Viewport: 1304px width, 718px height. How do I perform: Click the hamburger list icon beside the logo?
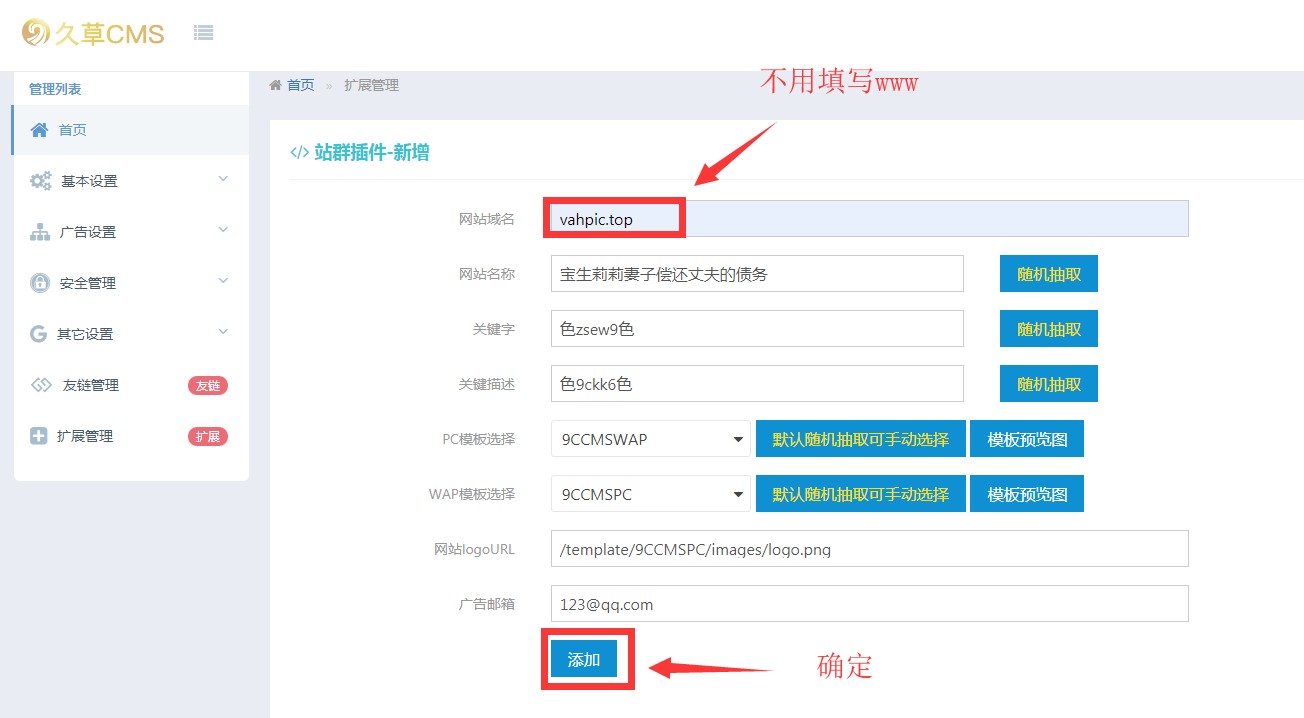click(x=203, y=31)
